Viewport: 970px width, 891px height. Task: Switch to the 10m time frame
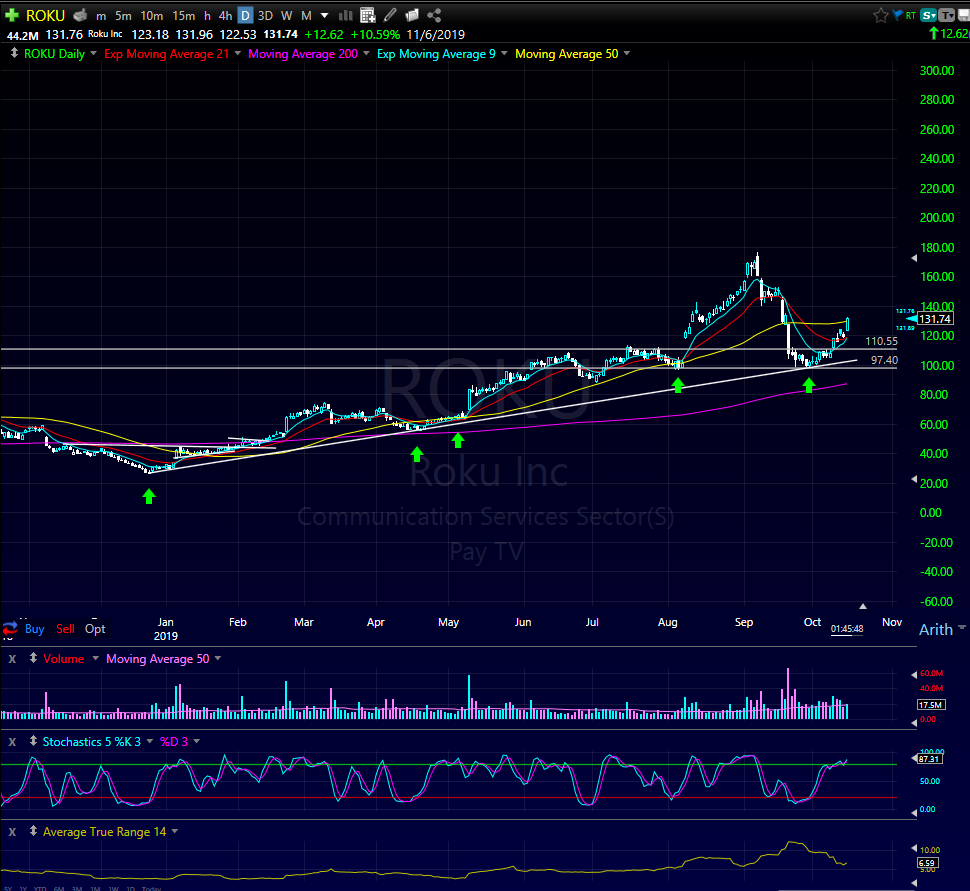(152, 16)
